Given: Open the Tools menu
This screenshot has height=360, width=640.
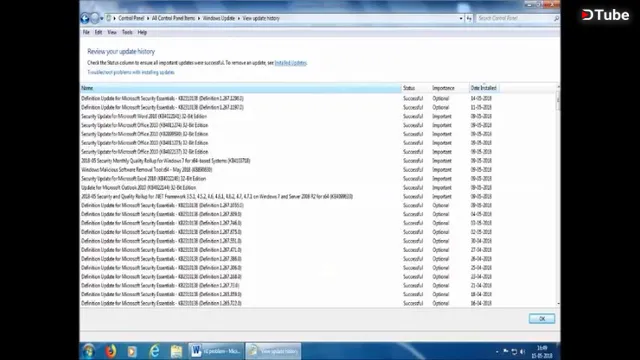Looking at the screenshot, I should 127,32.
